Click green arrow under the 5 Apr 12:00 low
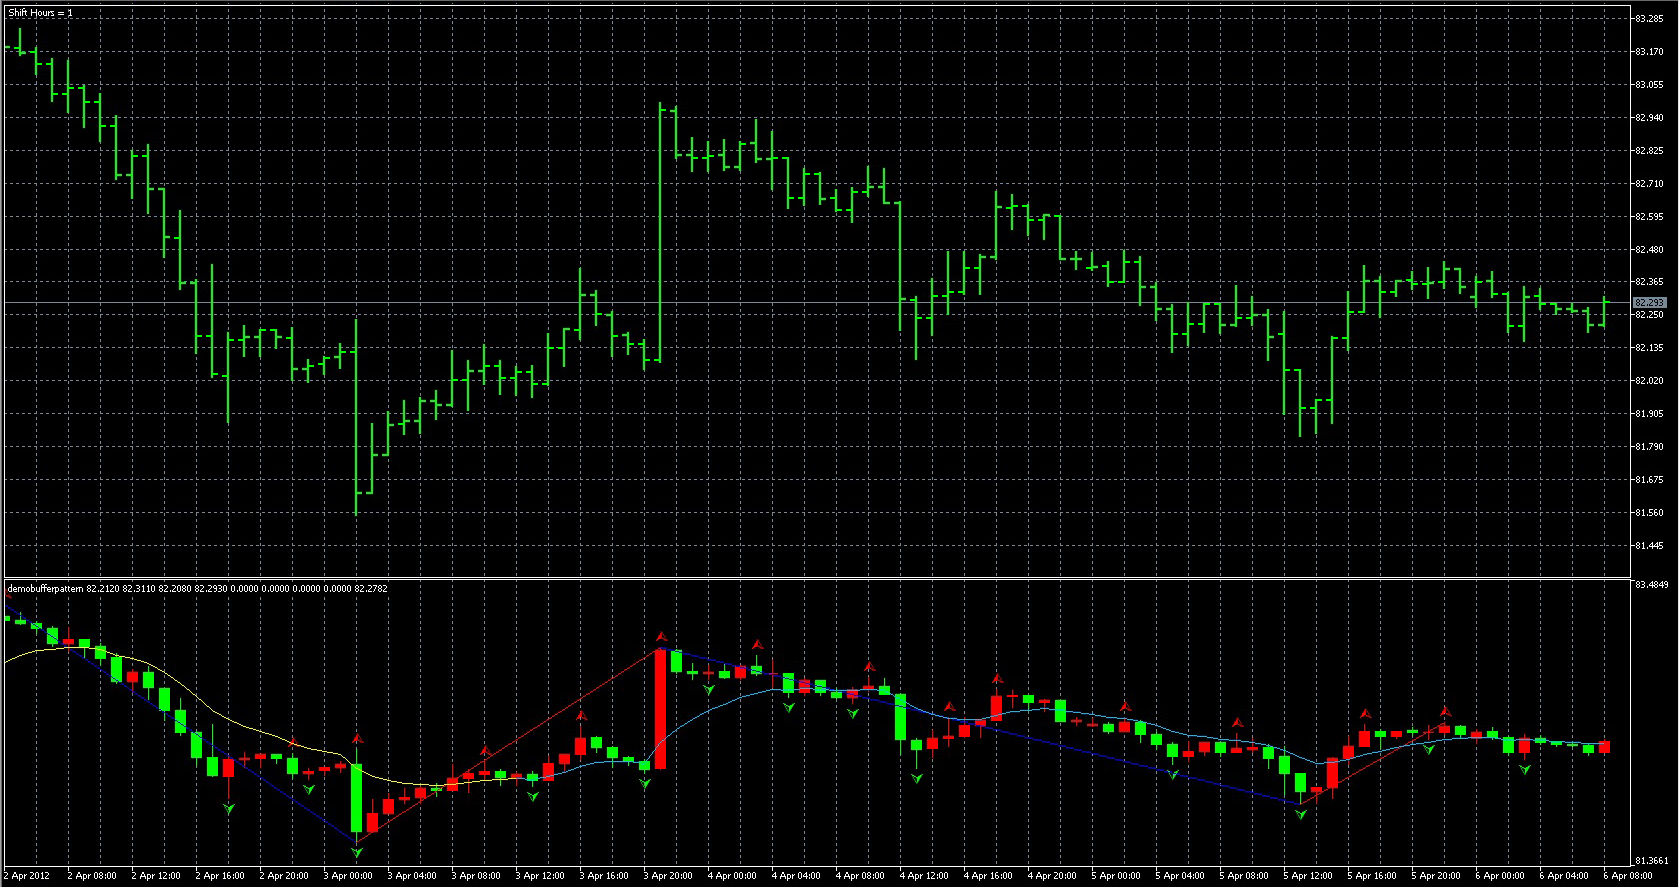Viewport: 1680px width, 887px height. pos(1300,815)
